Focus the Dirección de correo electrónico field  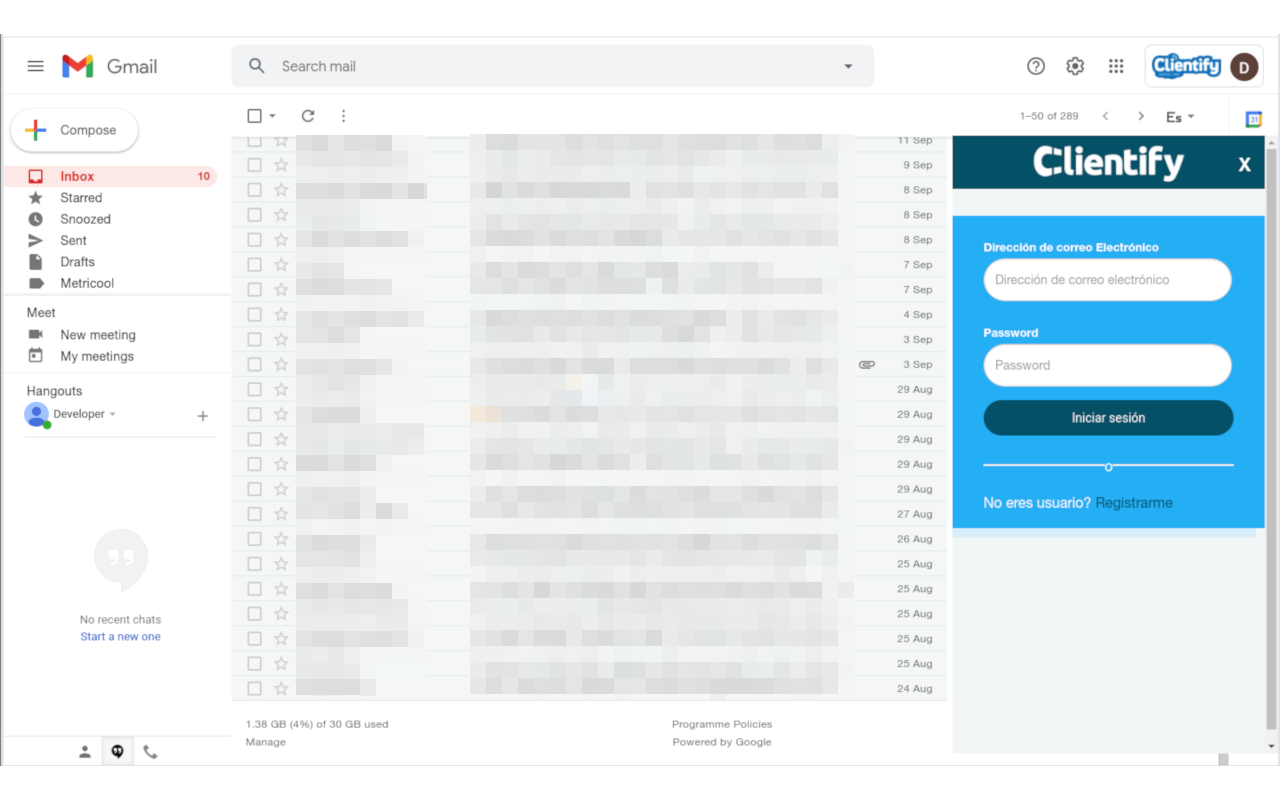coord(1107,280)
